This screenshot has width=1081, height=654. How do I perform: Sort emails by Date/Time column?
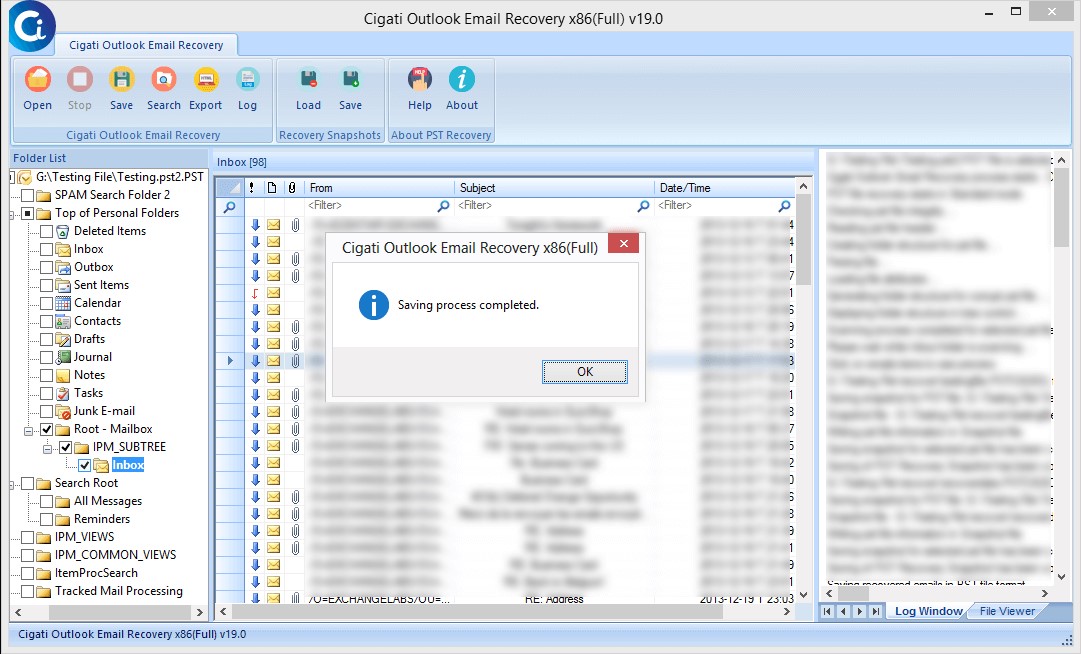point(725,187)
